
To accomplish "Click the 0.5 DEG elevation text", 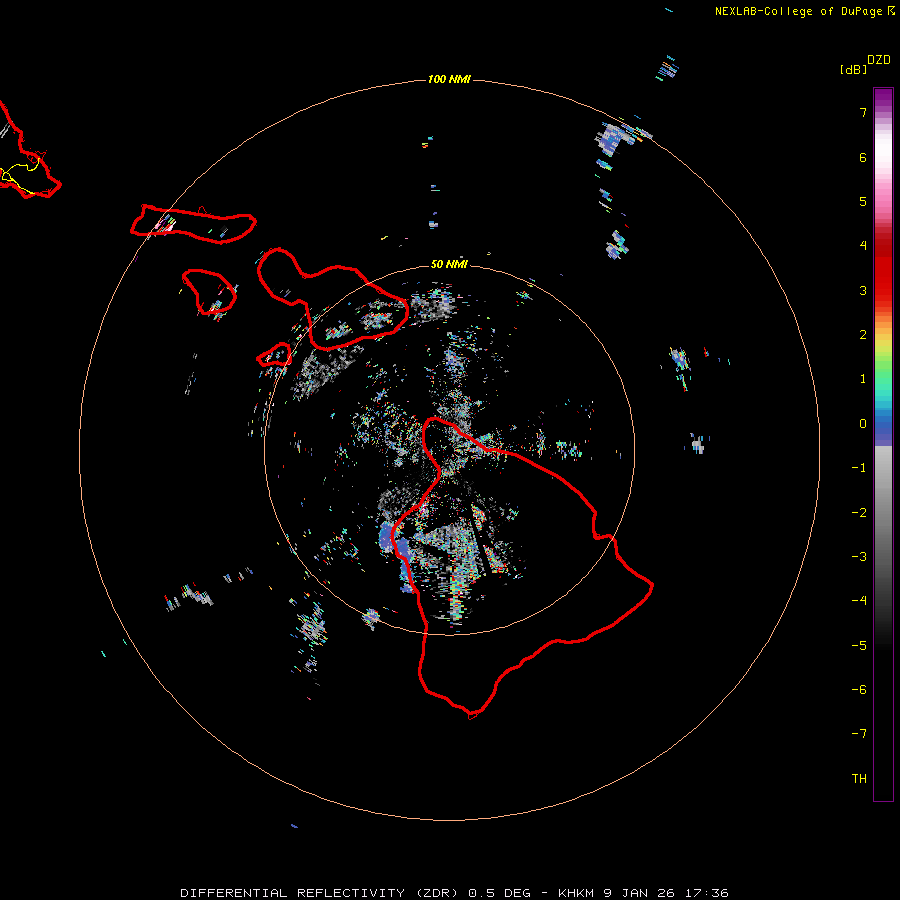I will 499,893.
